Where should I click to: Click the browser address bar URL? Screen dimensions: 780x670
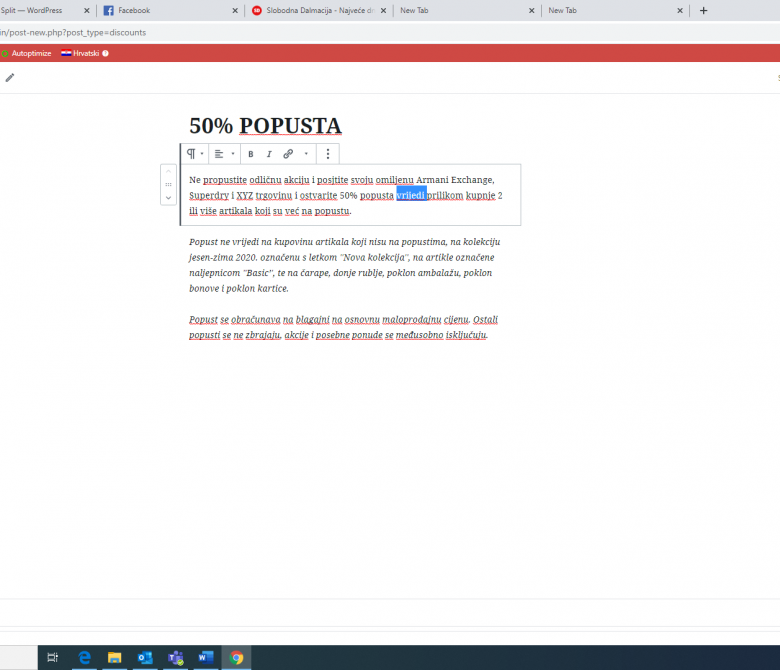(x=73, y=33)
